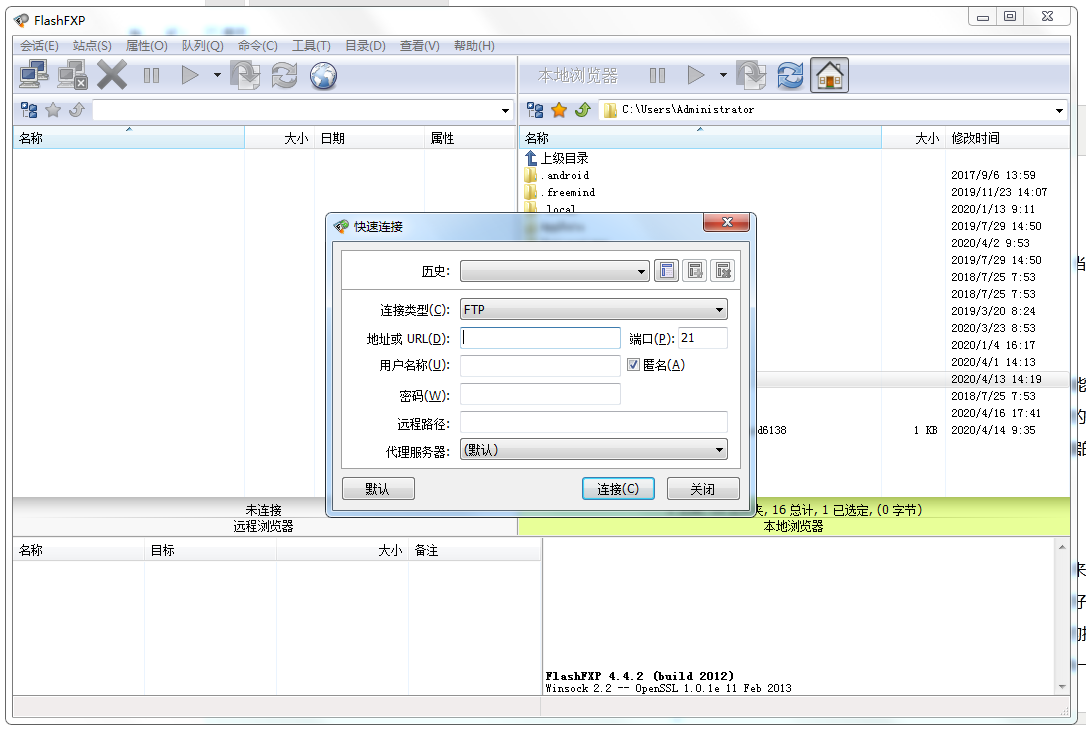Click the transfer queue icon on local toolbar

click(750, 75)
